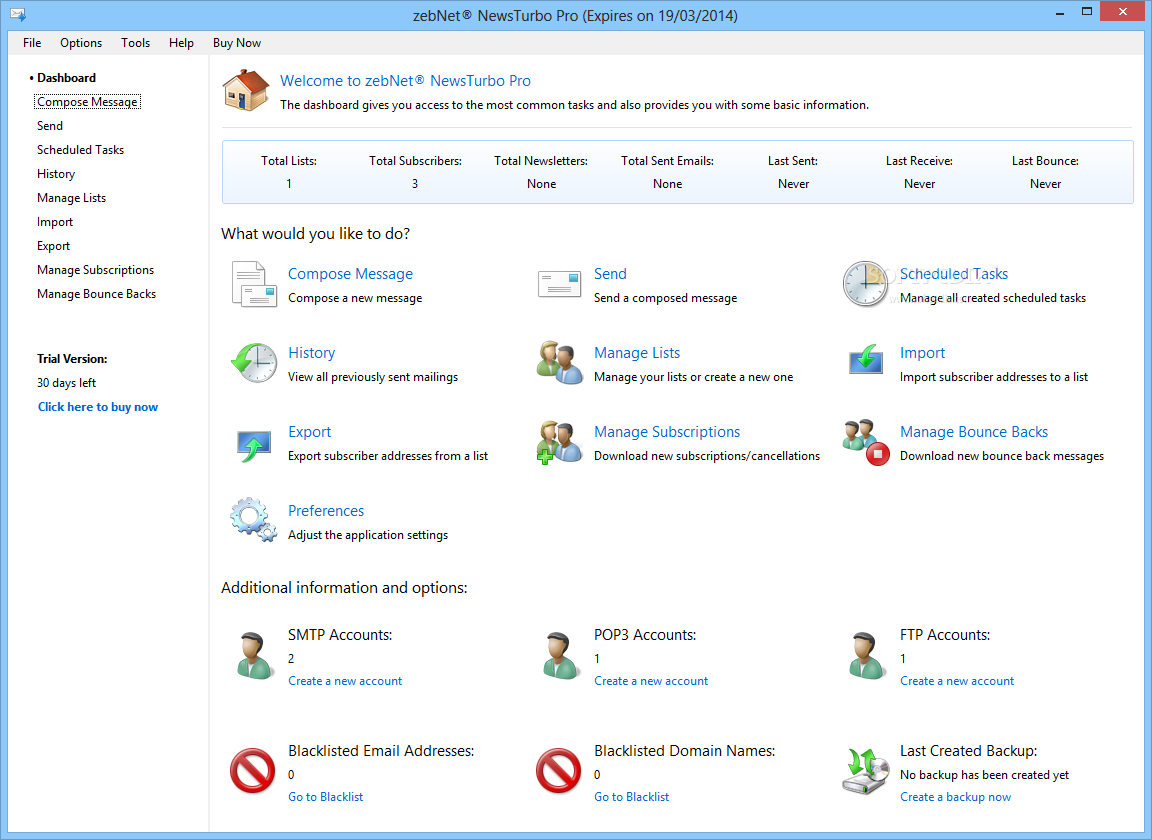The width and height of the screenshot is (1152, 840).
Task: Open the Tools menu
Action: 135,43
